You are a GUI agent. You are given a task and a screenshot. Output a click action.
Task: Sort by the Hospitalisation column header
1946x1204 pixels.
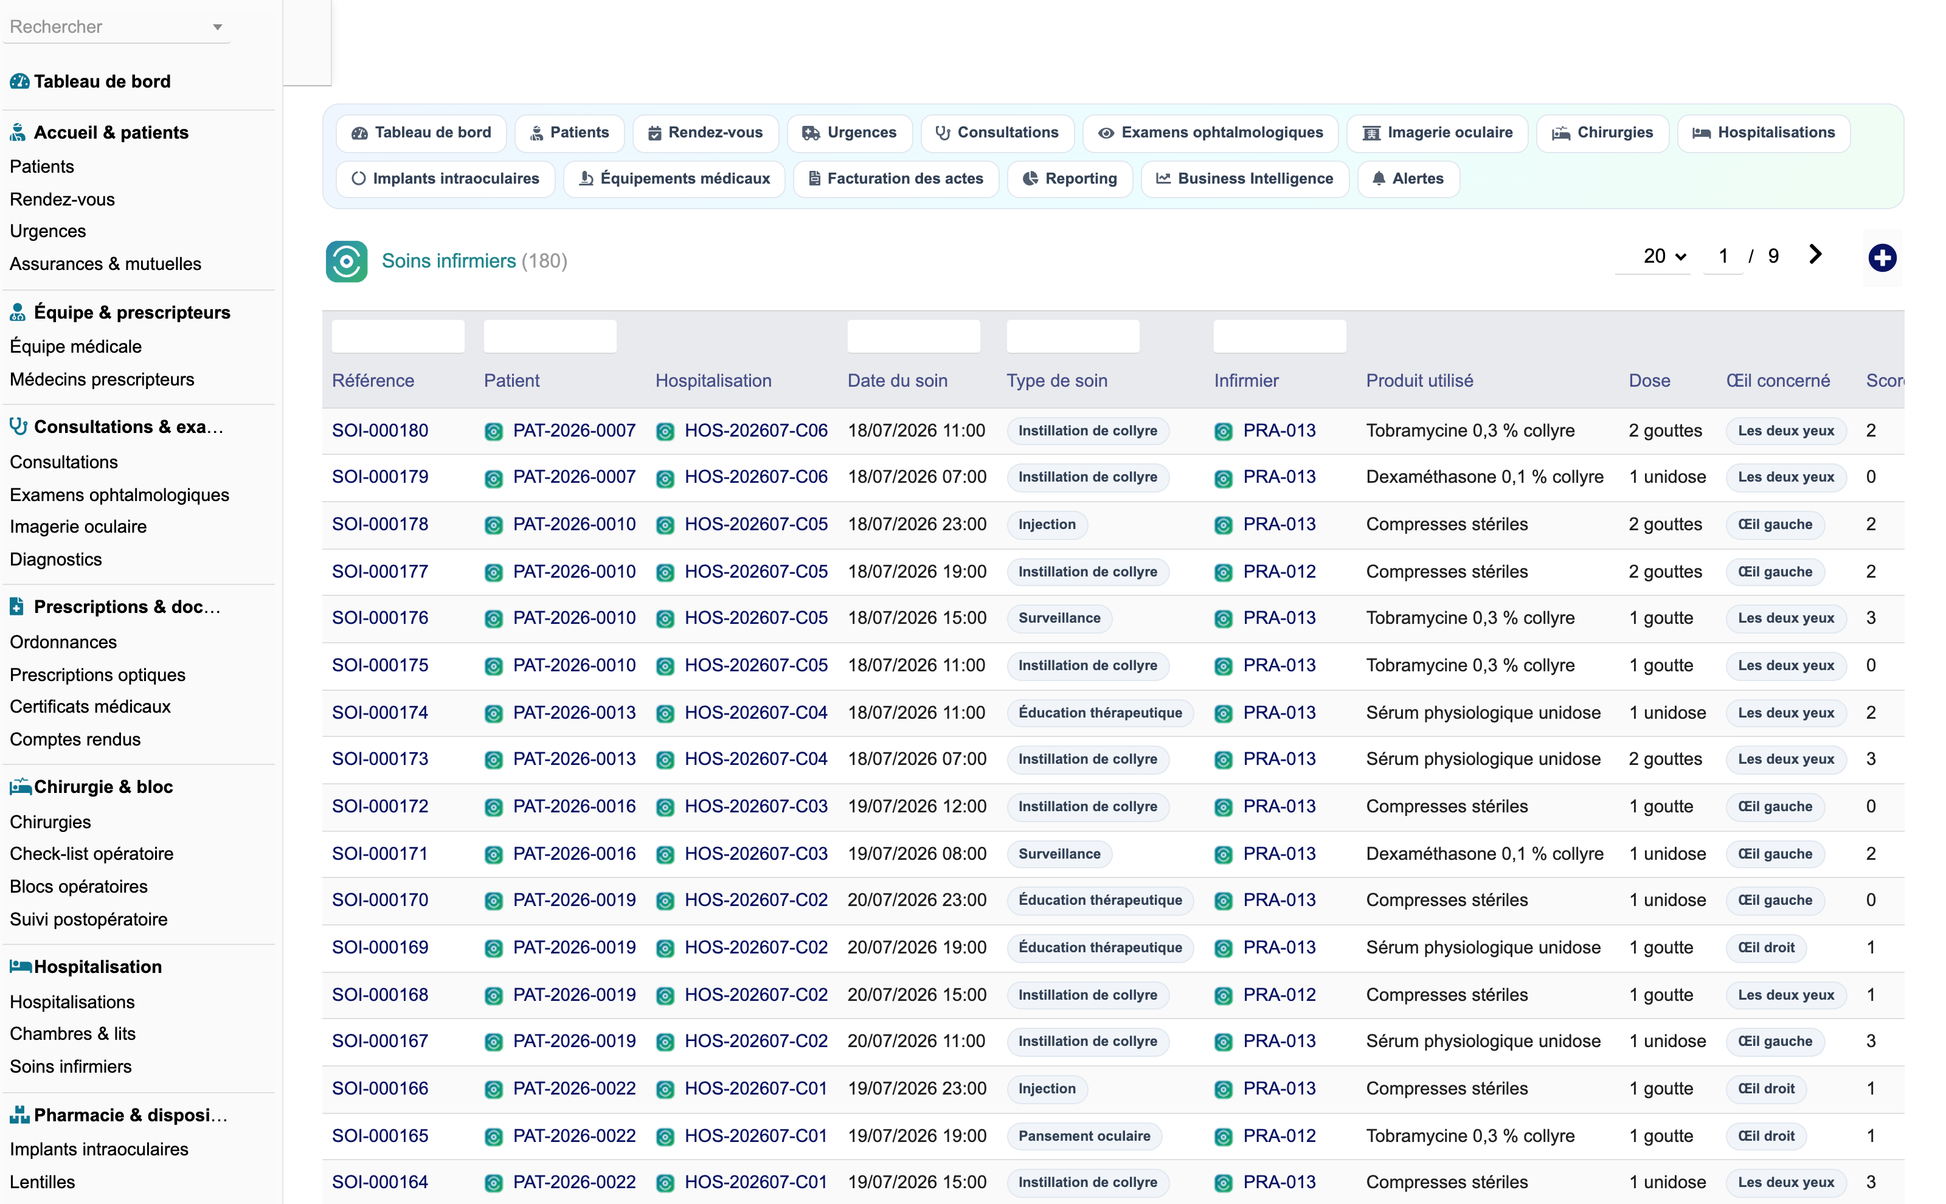point(713,381)
